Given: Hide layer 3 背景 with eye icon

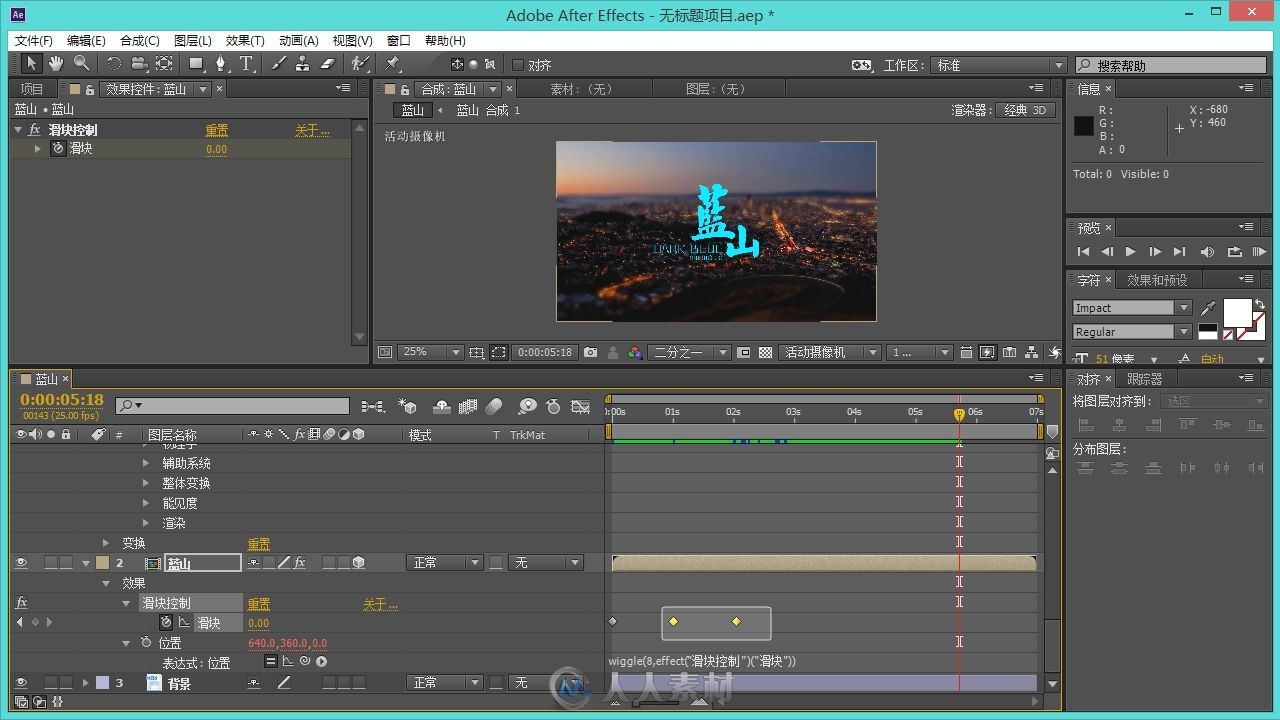Looking at the screenshot, I should [21, 683].
